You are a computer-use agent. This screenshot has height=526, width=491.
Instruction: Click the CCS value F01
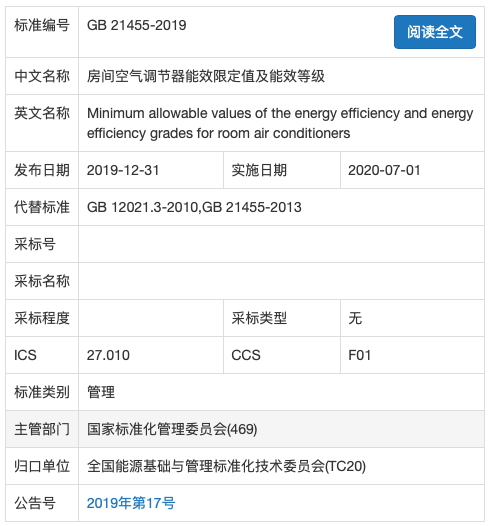pos(359,355)
